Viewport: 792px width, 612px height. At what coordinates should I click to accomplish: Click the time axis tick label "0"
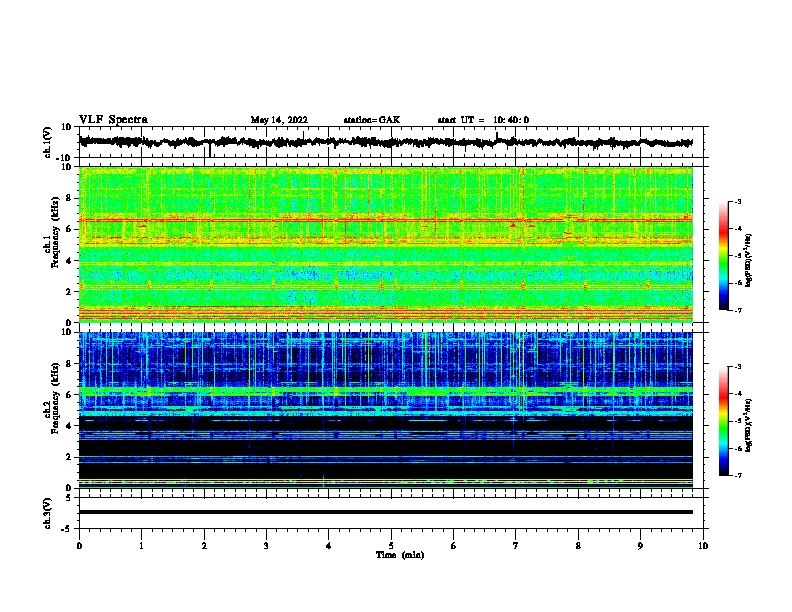(79, 546)
